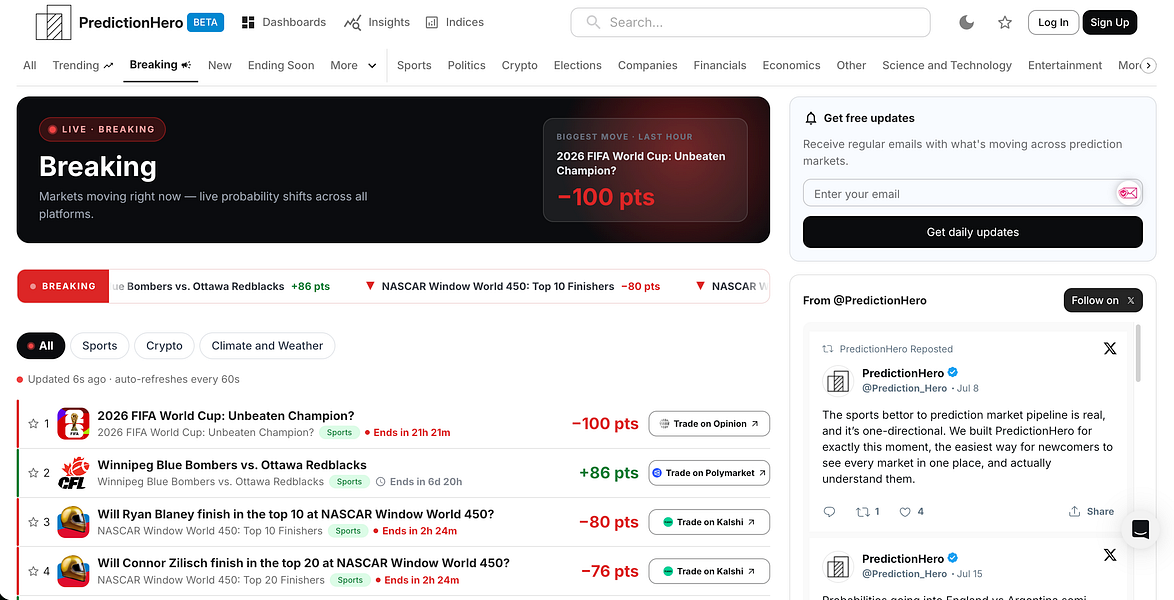
Task: Toggle dark mode moon icon
Action: pos(967,22)
